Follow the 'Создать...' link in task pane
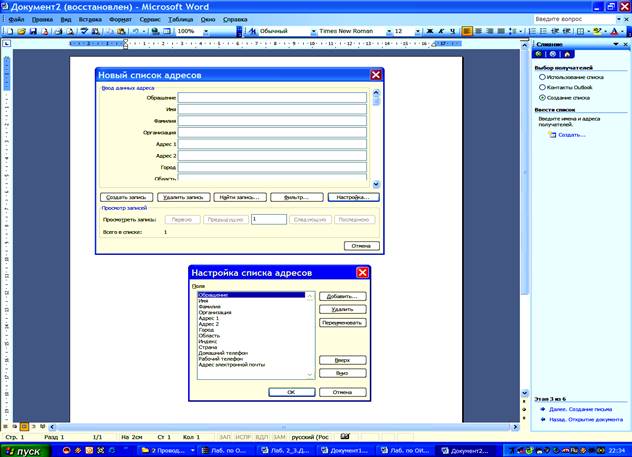Screen dimensions: 632x457 (572, 135)
